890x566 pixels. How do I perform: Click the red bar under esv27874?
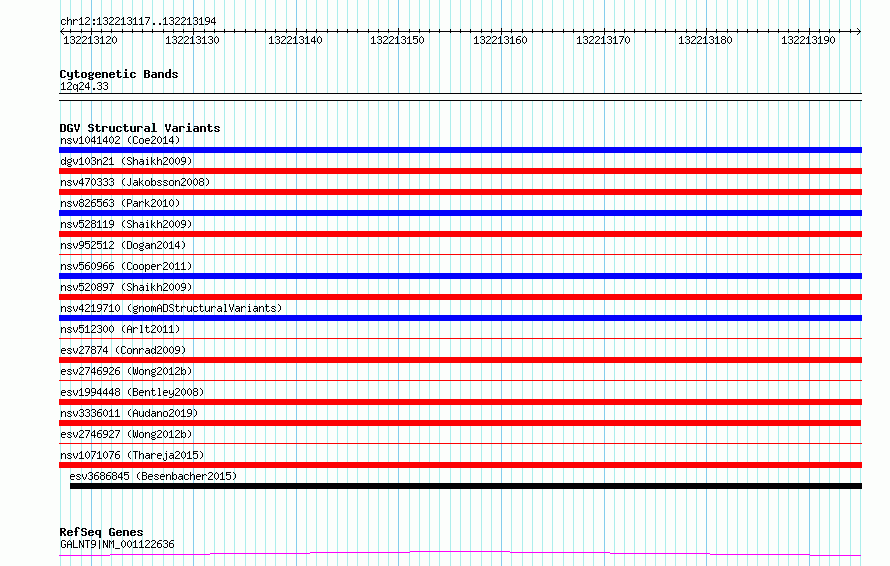460,360
